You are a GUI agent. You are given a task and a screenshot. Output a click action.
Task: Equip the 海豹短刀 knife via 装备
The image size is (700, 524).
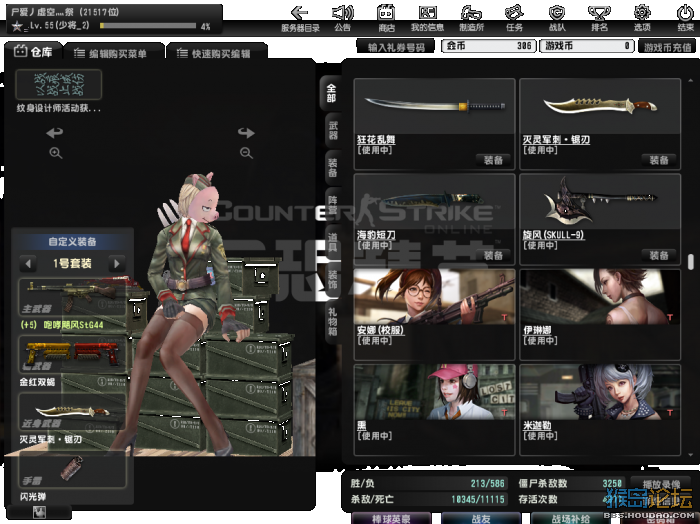493,255
